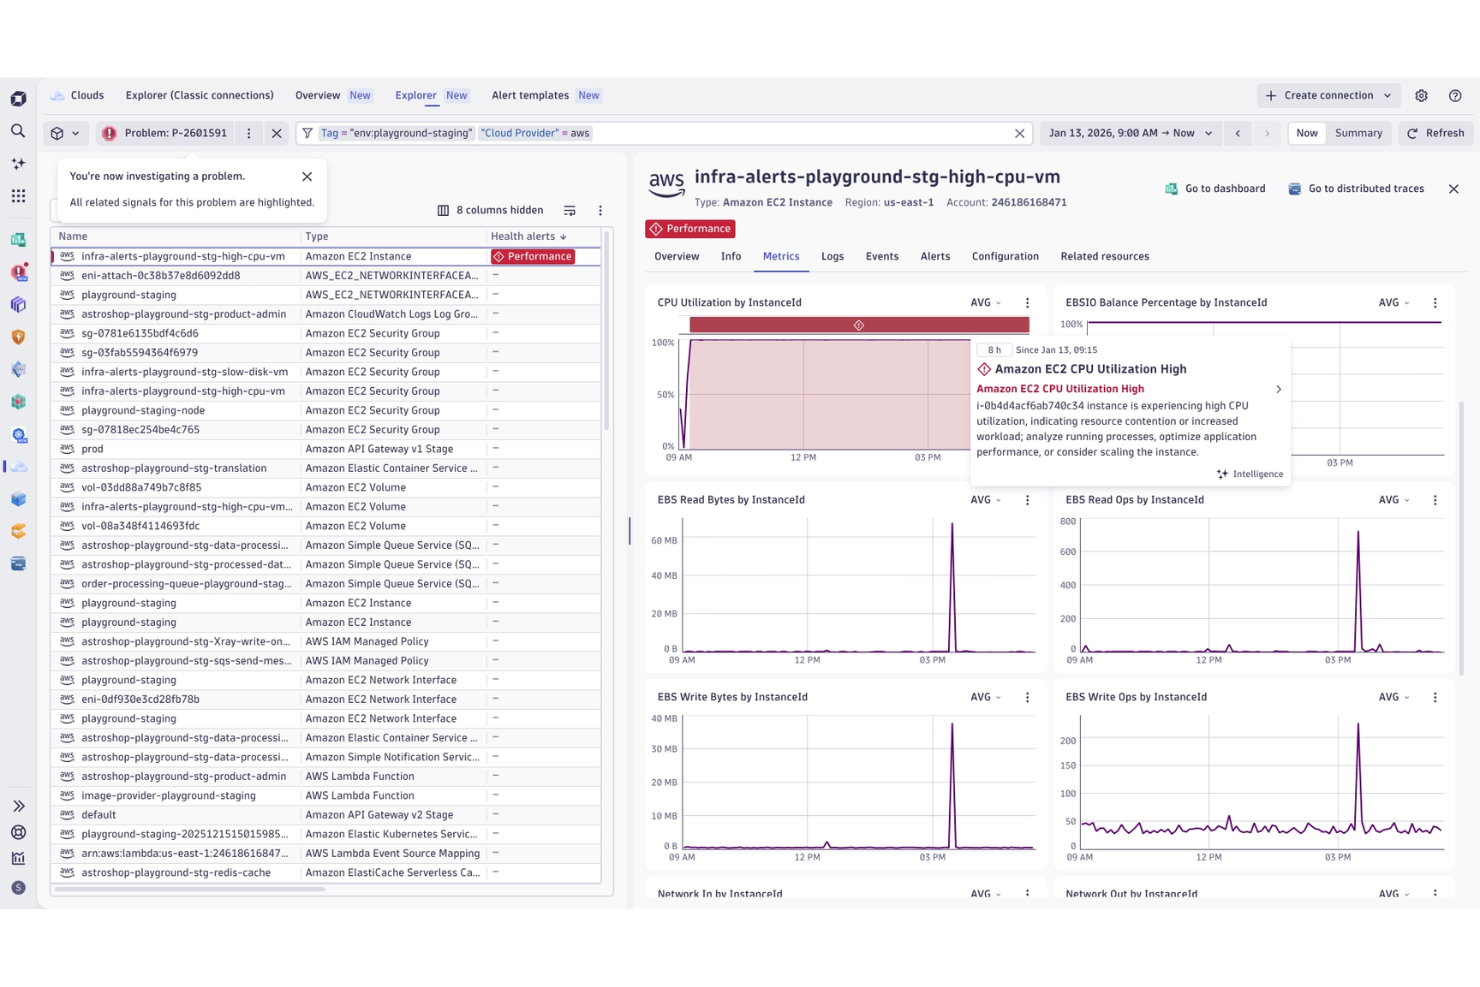This screenshot has width=1480, height=987.
Task: Open the help question mark icon
Action: tap(1455, 96)
